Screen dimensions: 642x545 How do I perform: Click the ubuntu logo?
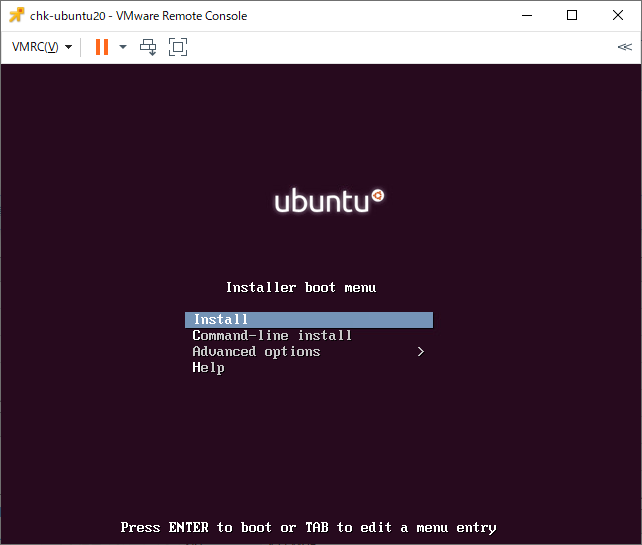[329, 200]
